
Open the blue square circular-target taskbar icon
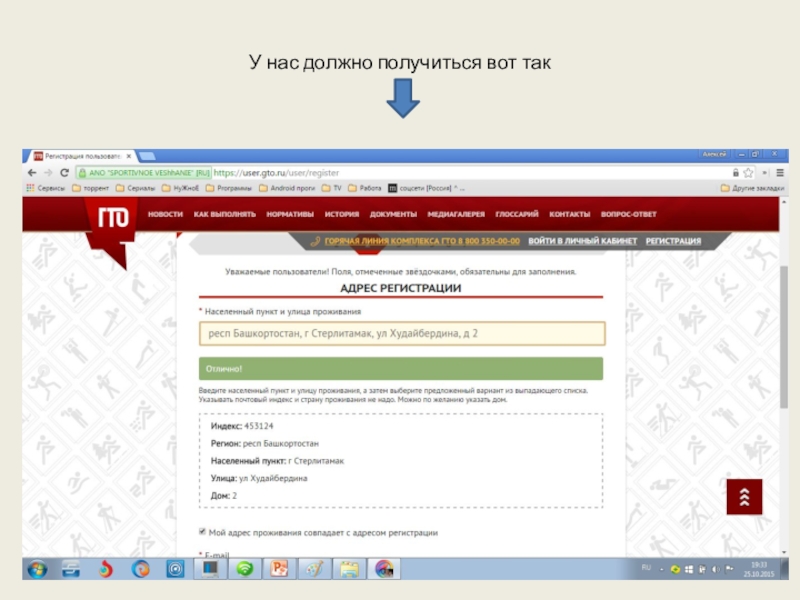pos(176,569)
